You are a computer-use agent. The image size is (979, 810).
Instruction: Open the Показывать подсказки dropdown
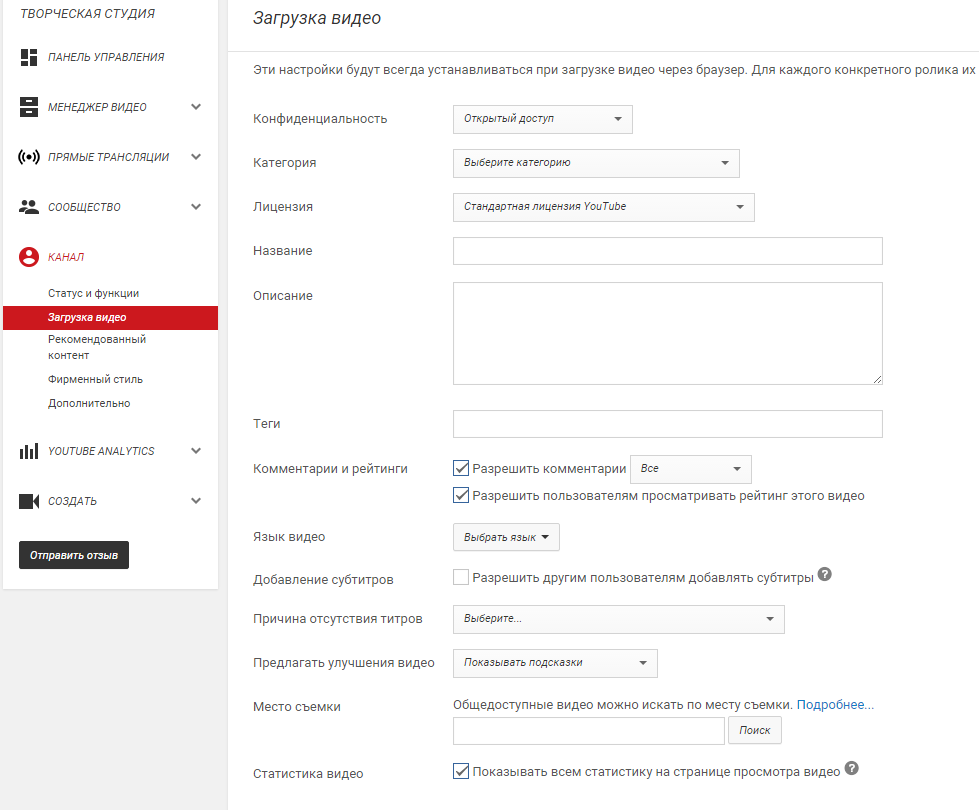555,663
